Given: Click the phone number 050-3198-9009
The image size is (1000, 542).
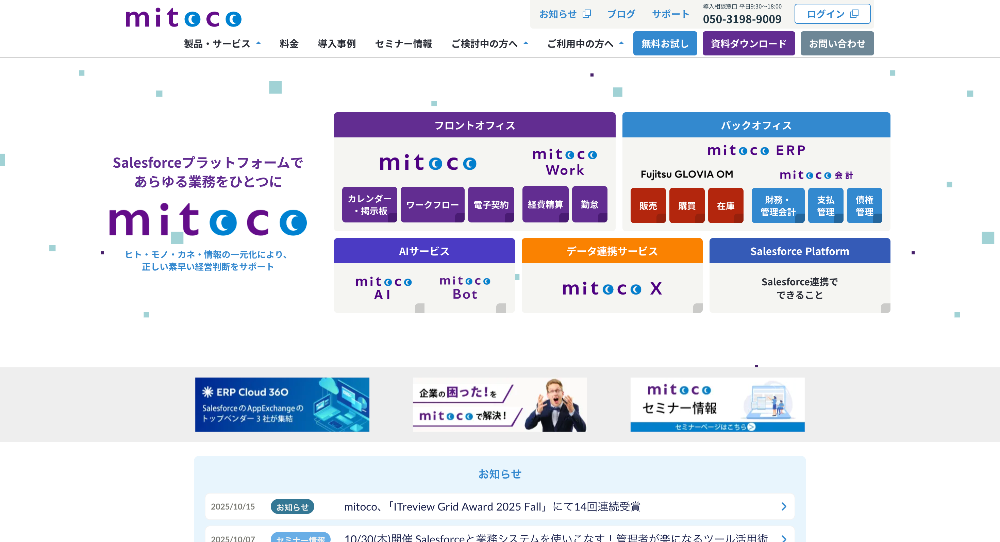Looking at the screenshot, I should pos(742,19).
